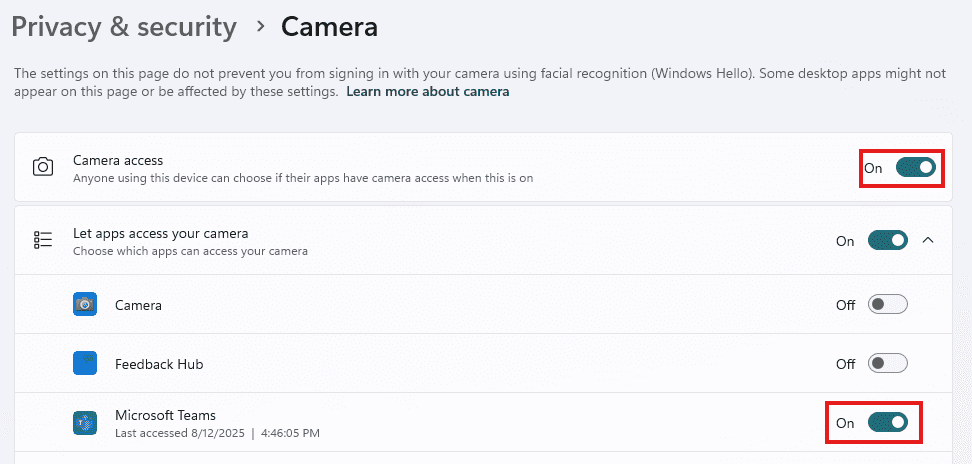
Task: Click the Feedback Hub row label
Action: pos(159,364)
